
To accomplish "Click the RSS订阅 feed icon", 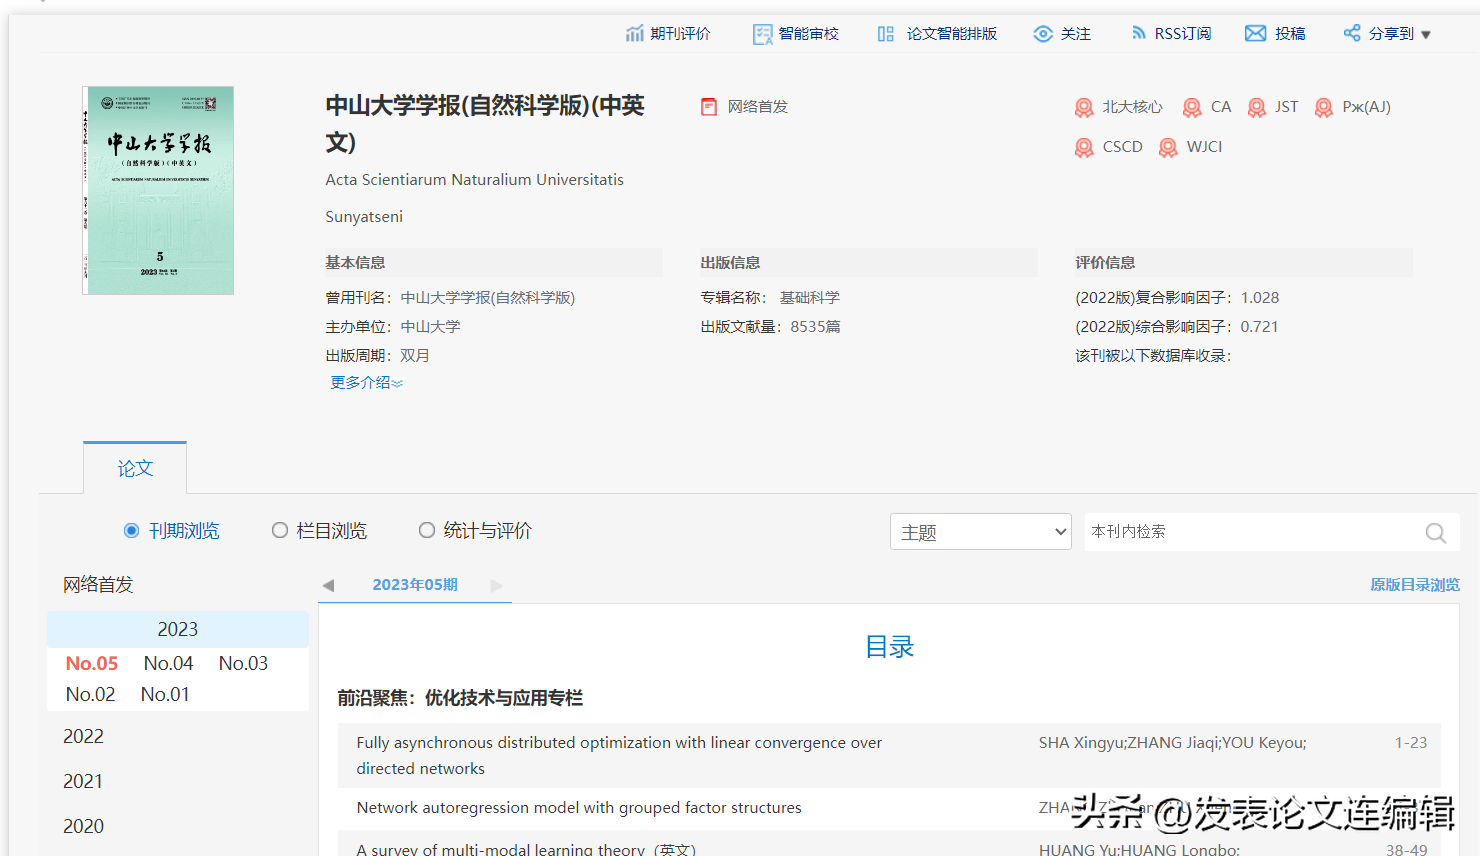I will click(1139, 33).
